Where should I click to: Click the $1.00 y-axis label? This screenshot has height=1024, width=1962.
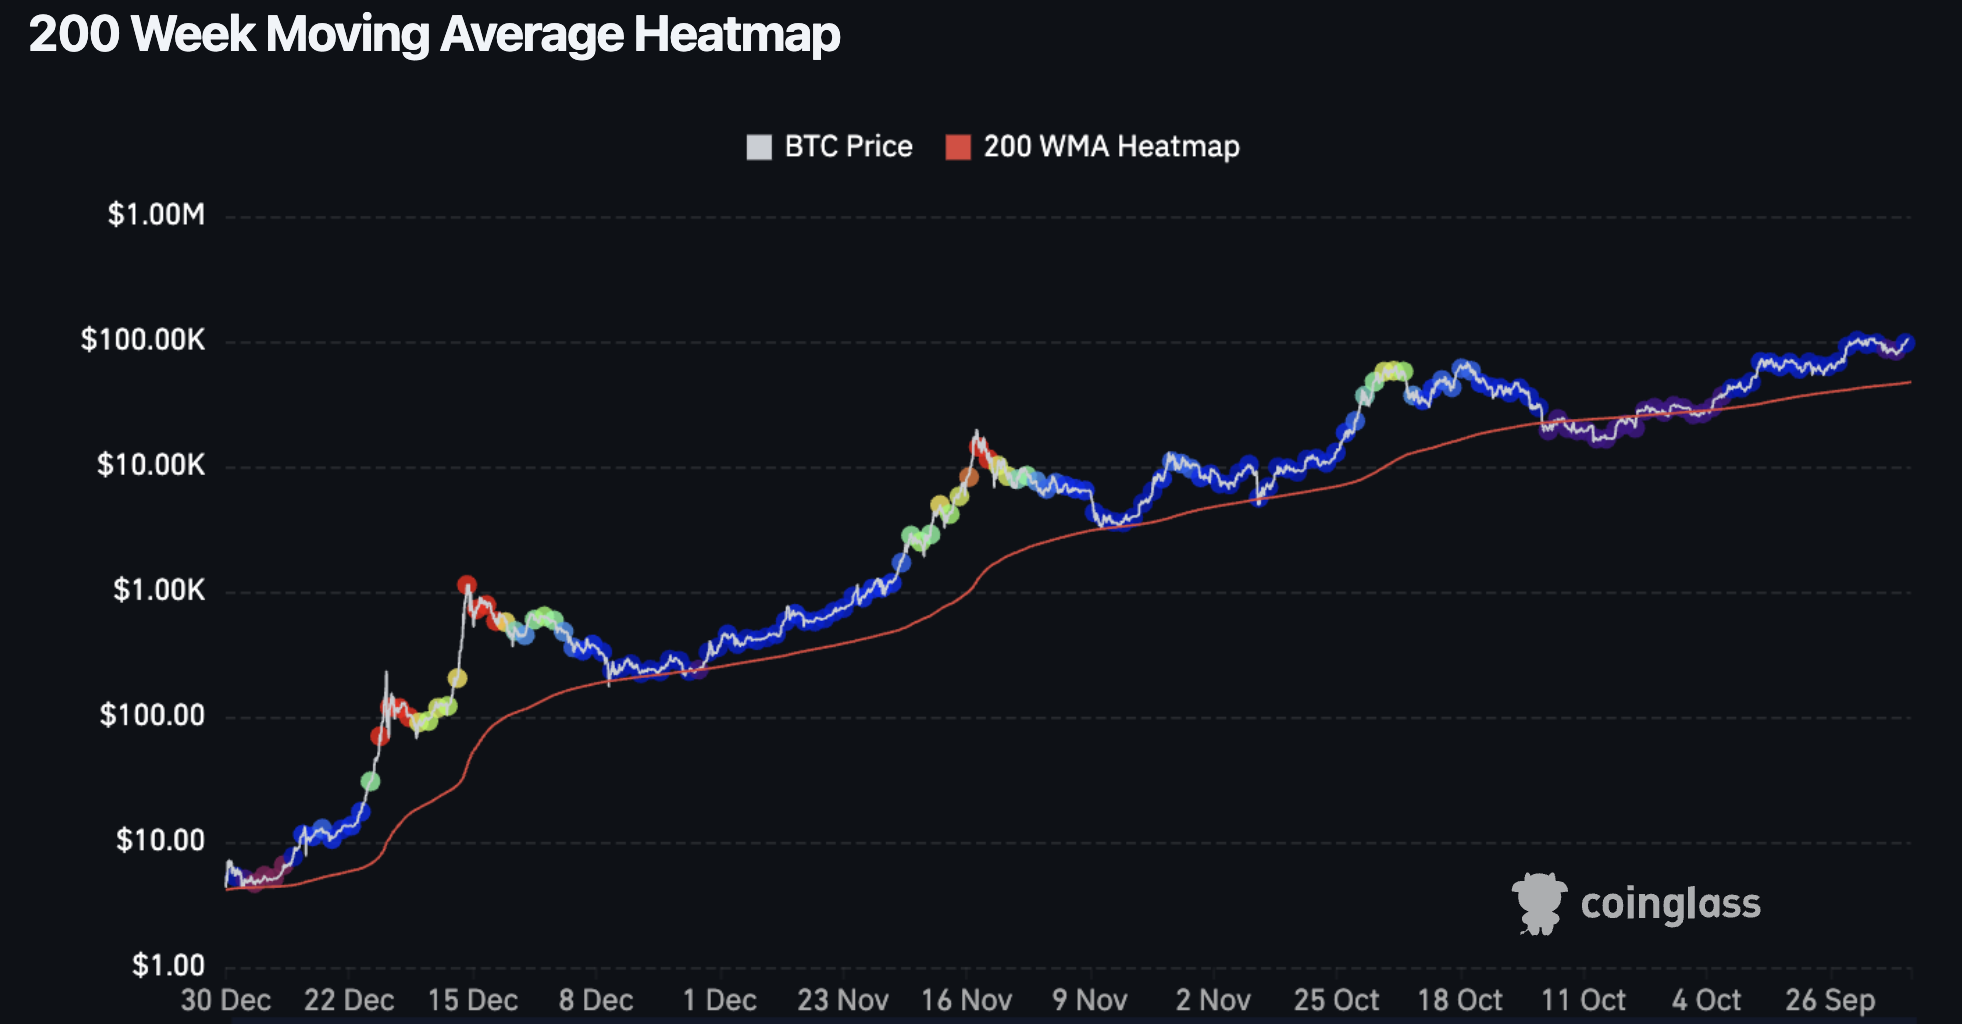(x=168, y=965)
